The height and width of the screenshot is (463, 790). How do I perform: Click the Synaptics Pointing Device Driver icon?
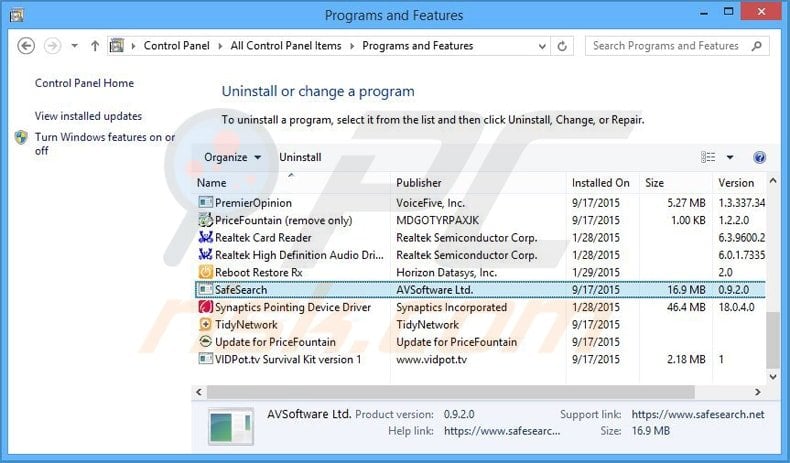pyautogui.click(x=205, y=307)
